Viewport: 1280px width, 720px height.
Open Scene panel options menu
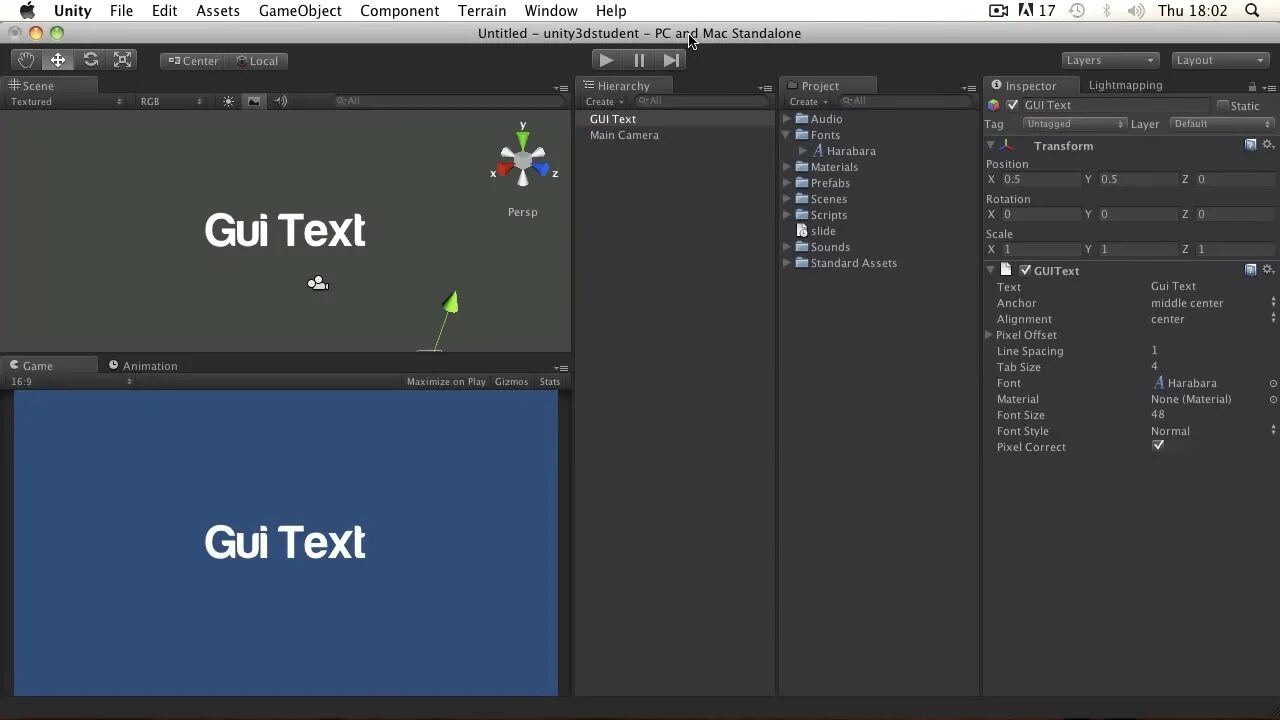pyautogui.click(x=561, y=87)
